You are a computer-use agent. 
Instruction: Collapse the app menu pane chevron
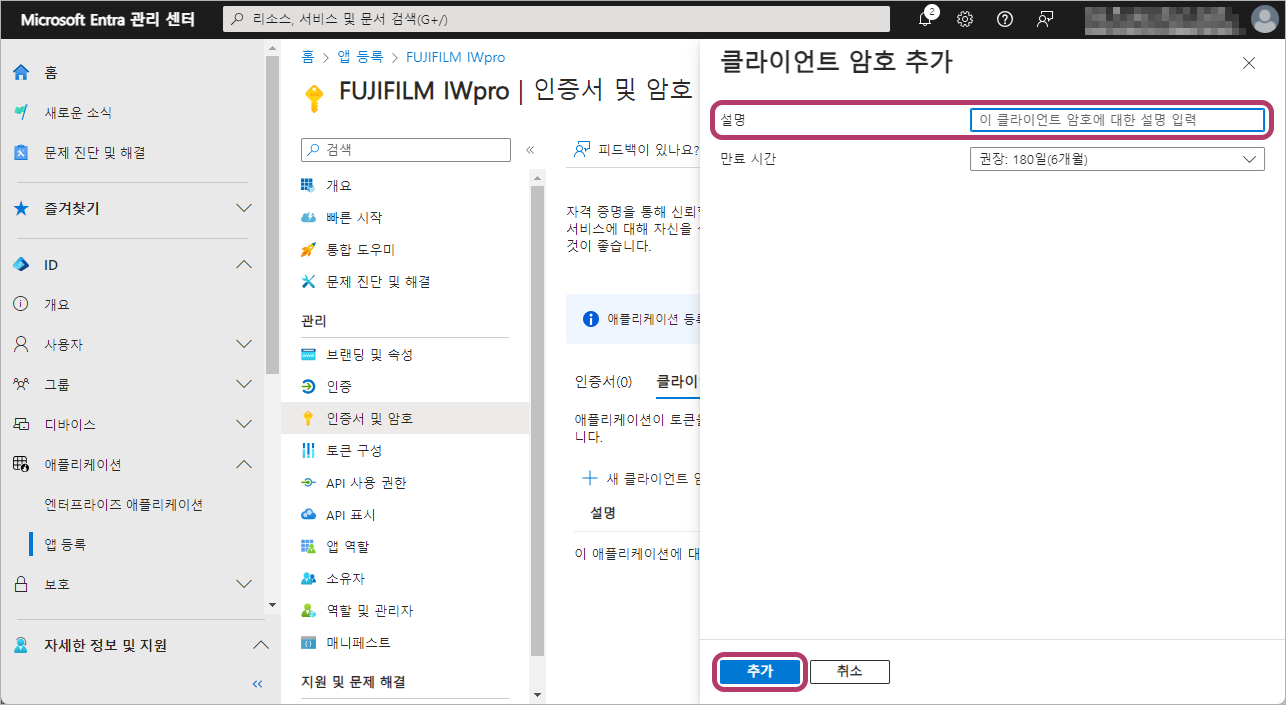coord(530,150)
